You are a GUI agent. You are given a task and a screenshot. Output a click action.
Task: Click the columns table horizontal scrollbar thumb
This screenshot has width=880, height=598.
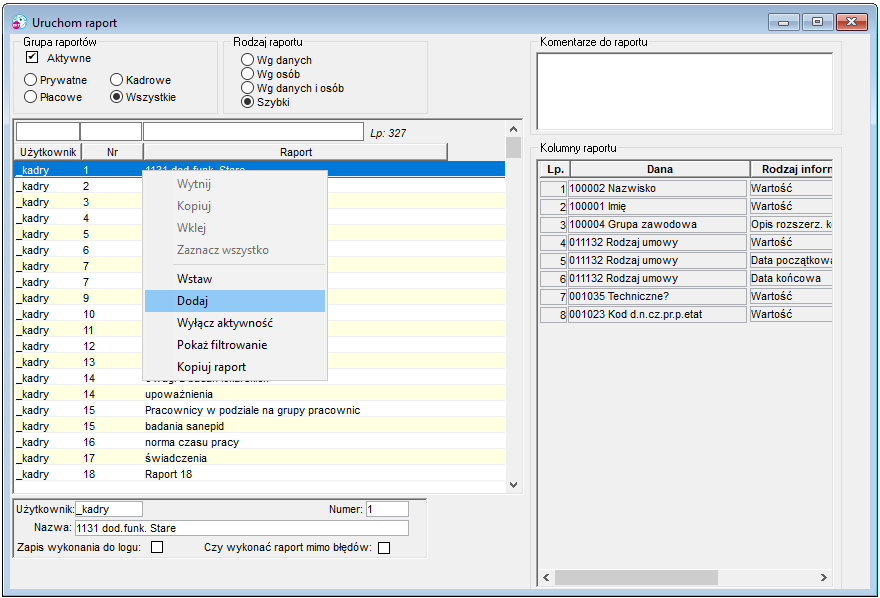click(x=636, y=577)
